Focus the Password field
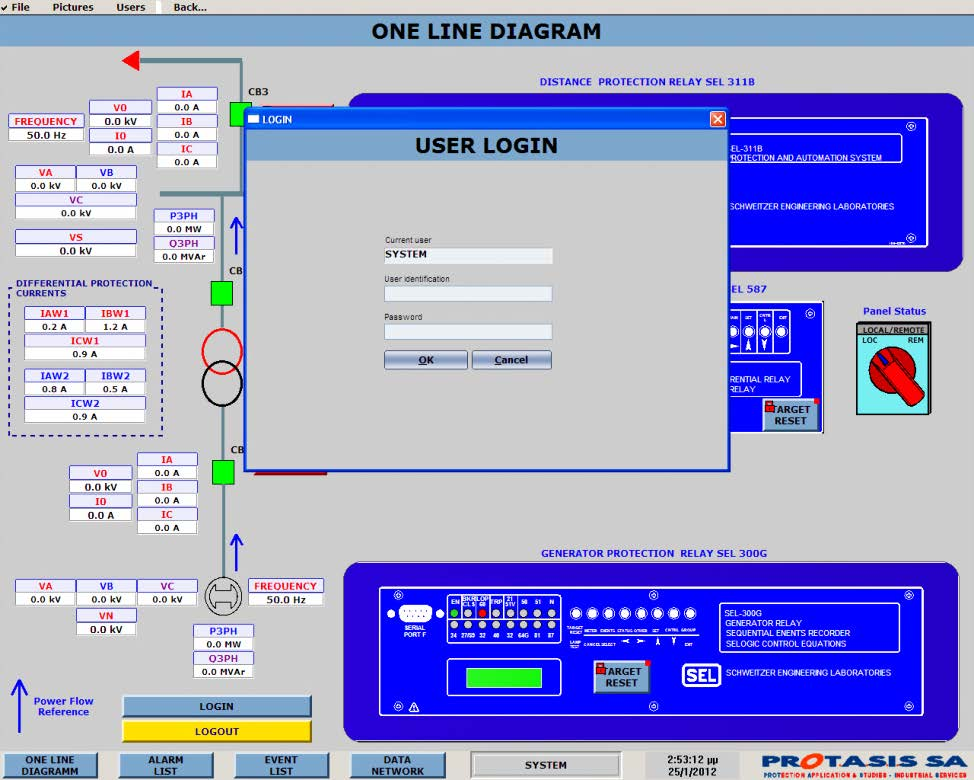 click(x=468, y=331)
